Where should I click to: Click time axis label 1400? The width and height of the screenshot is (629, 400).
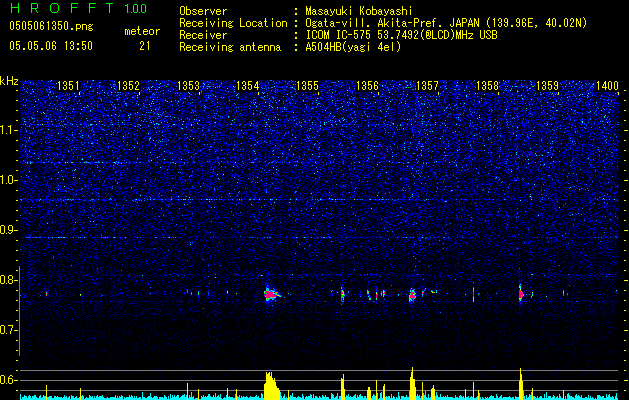[607, 85]
